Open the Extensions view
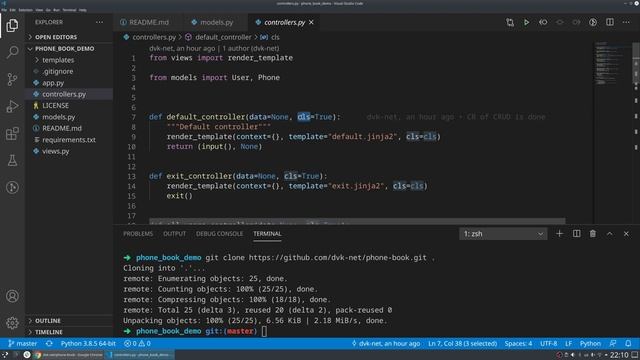 tap(12, 133)
